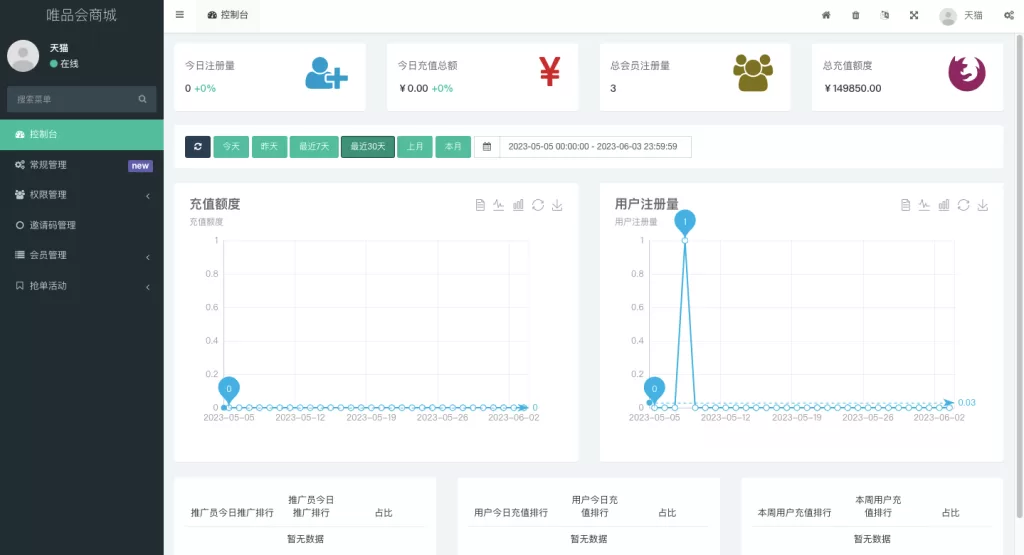Open the 天猫 user avatar in the header
The width and height of the screenshot is (1024, 555).
coord(948,16)
